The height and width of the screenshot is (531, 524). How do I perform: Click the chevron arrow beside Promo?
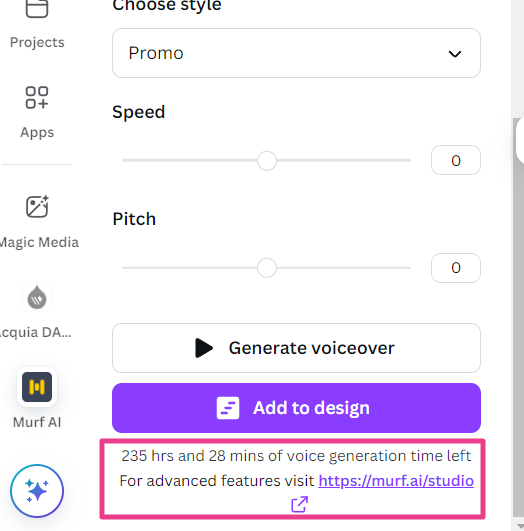coord(455,54)
